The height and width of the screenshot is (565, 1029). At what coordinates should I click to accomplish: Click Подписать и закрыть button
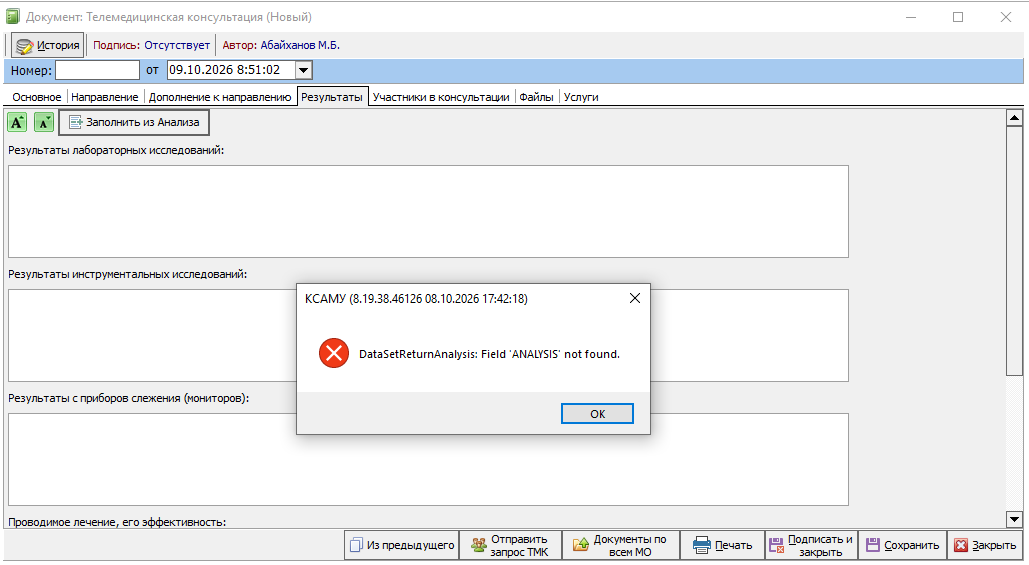pyautogui.click(x=811, y=545)
